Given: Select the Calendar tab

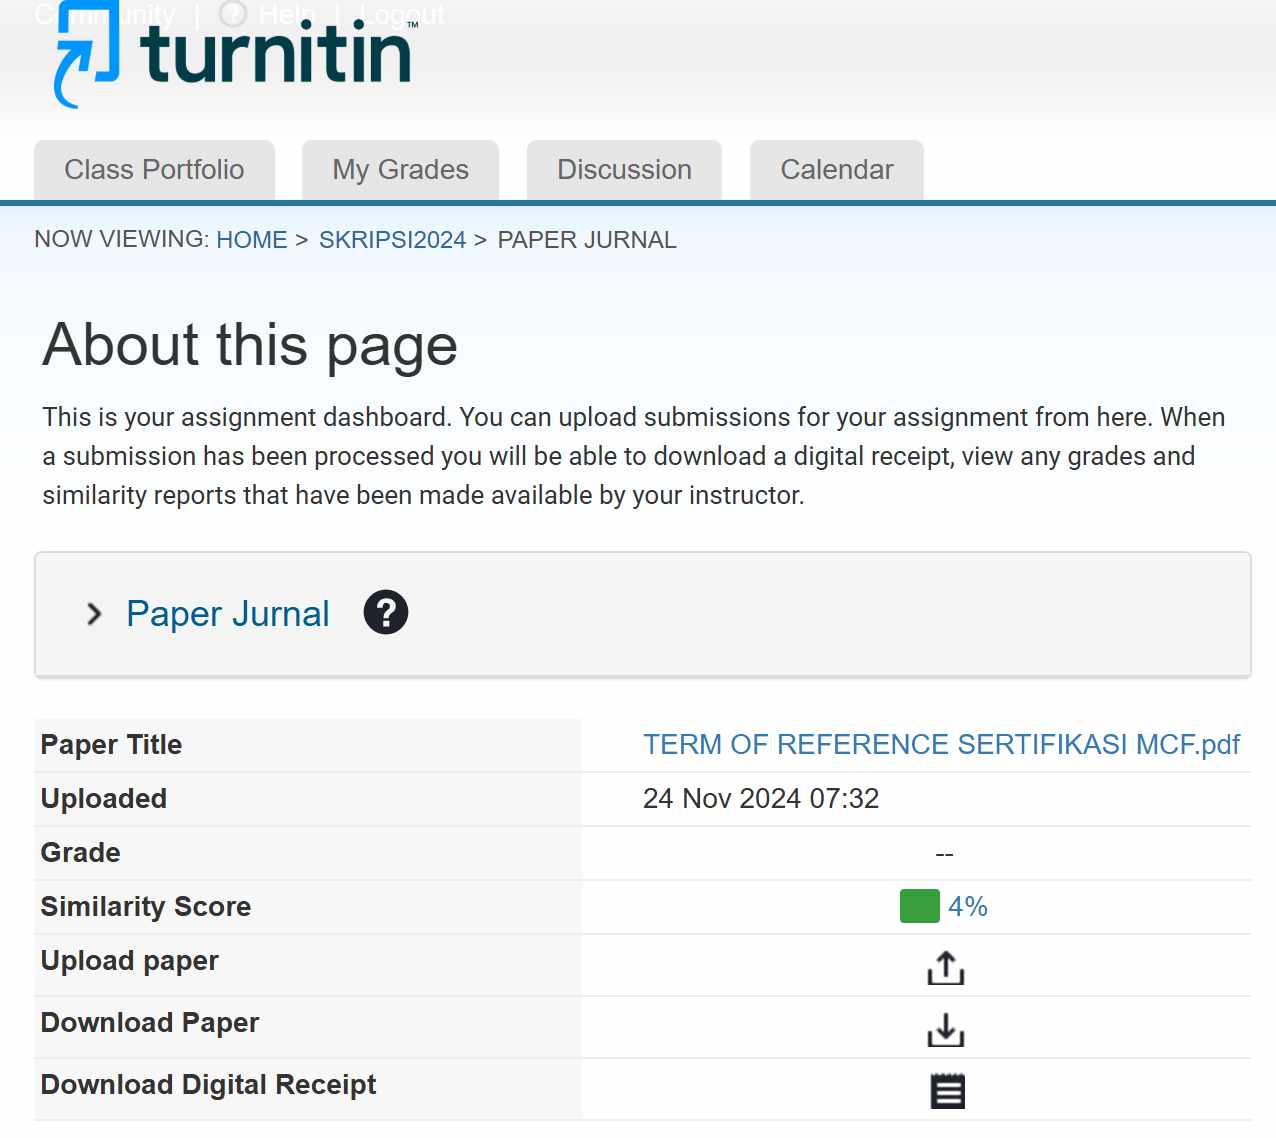Looking at the screenshot, I should (837, 170).
